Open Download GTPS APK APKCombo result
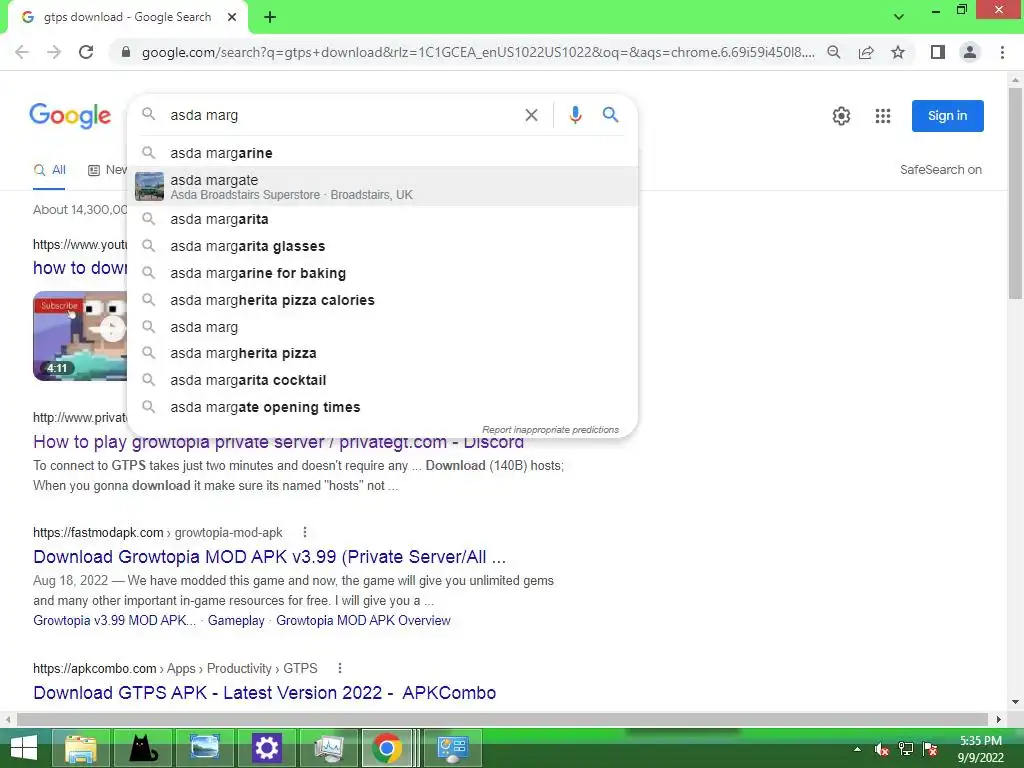The image size is (1024, 768). (264, 692)
